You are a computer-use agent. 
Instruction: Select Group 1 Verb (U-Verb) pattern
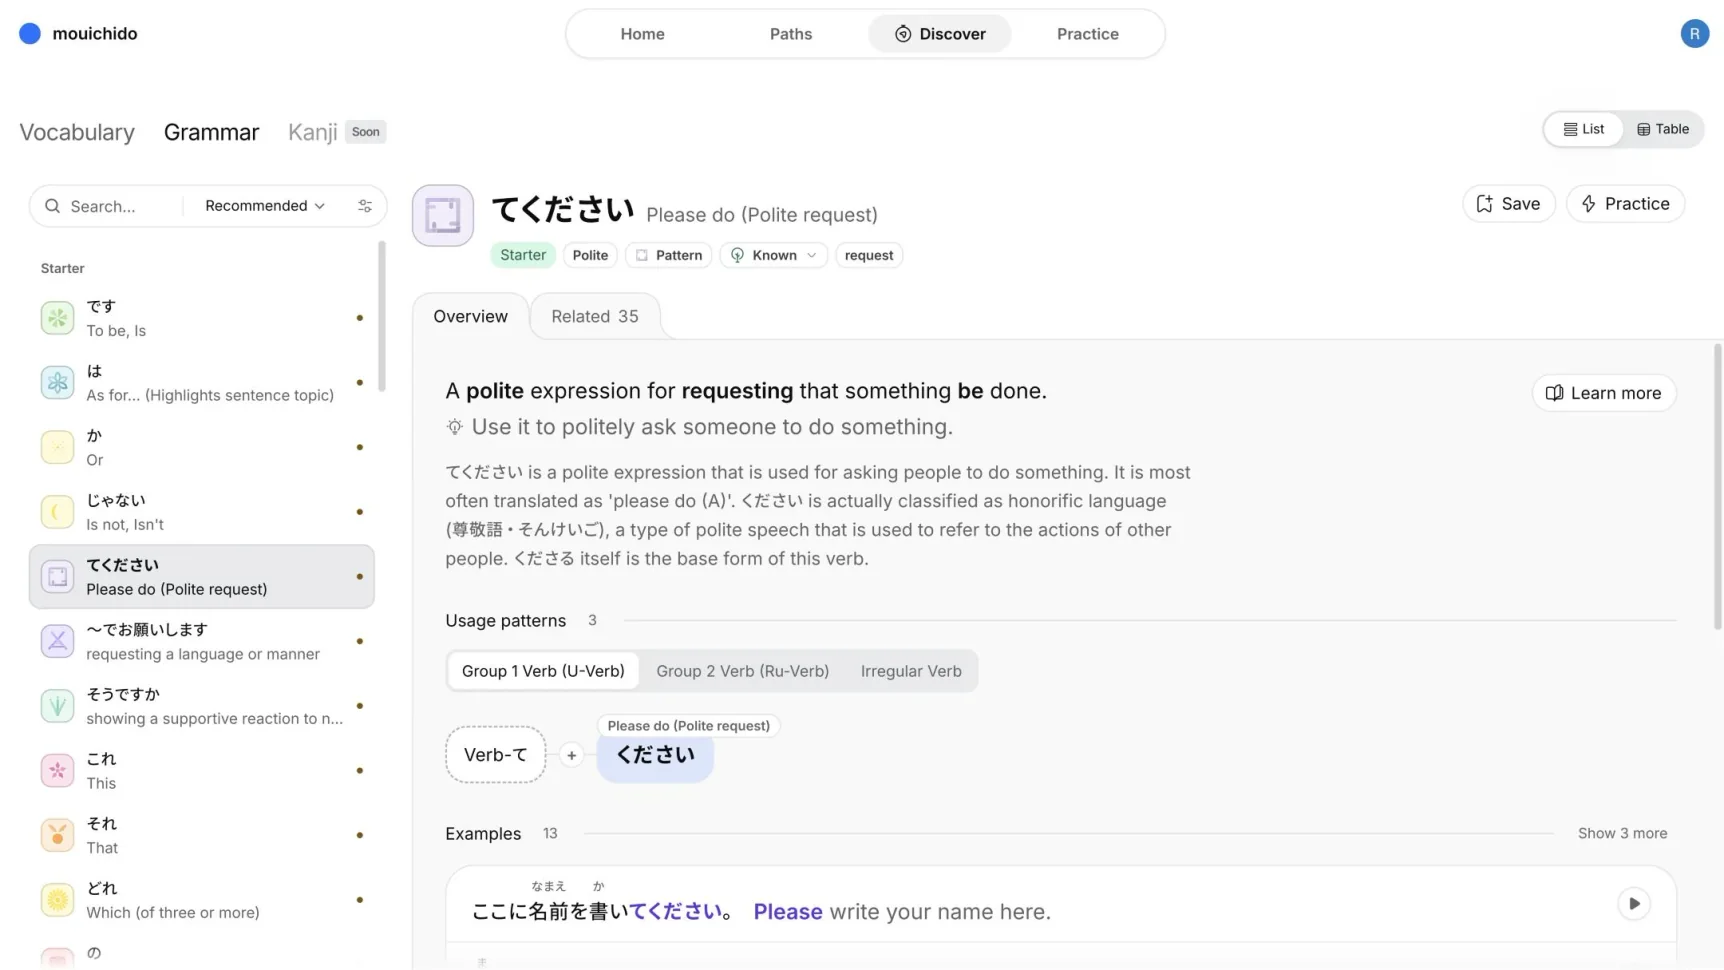point(543,671)
